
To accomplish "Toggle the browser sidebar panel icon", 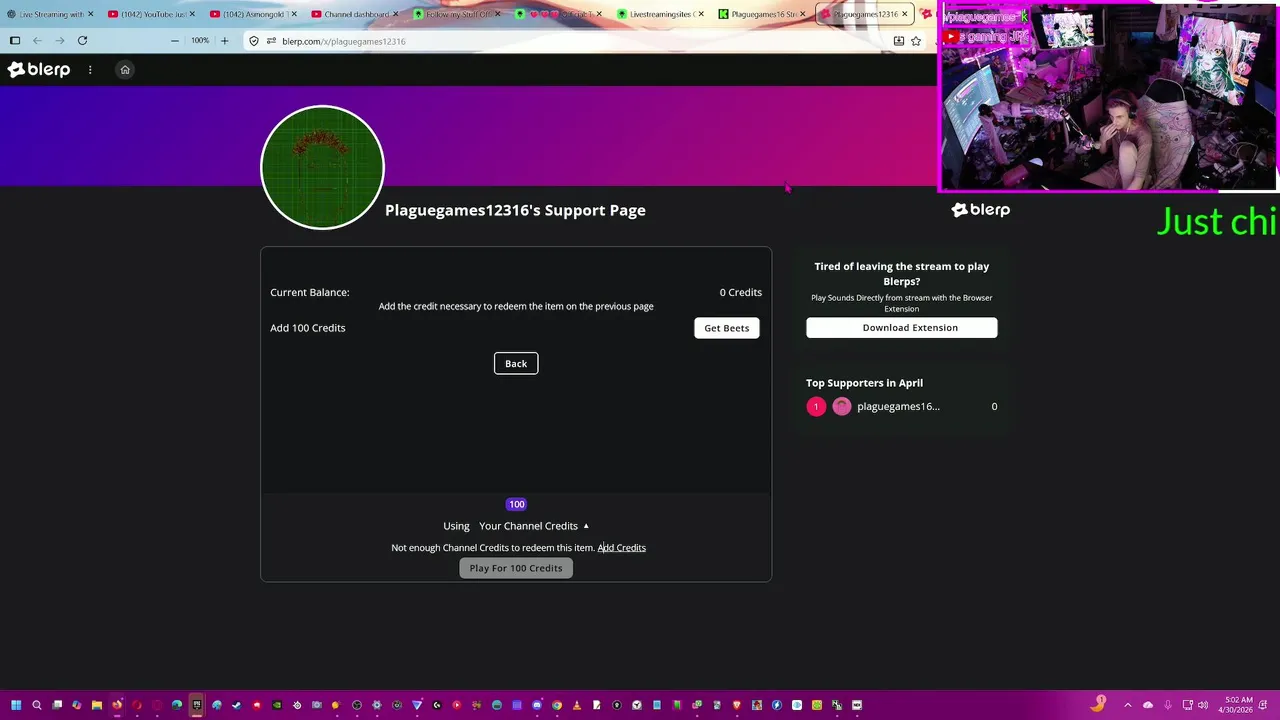I will point(15,41).
